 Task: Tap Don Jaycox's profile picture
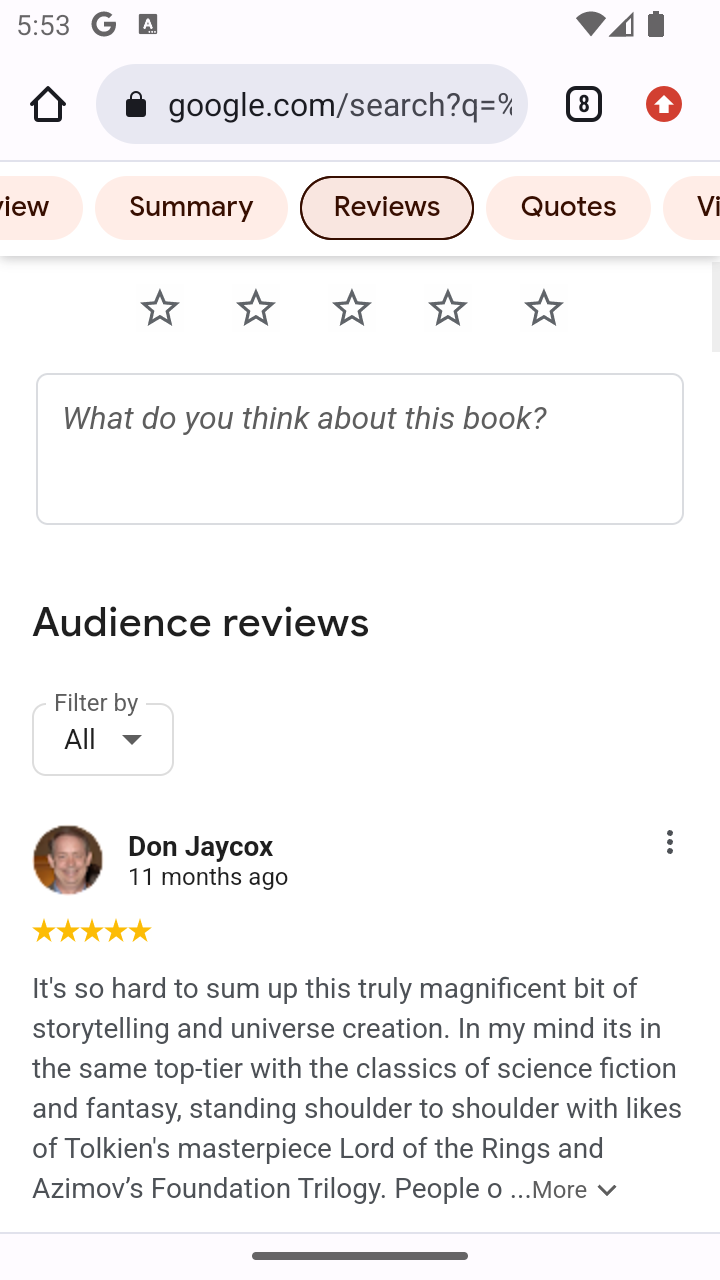[68, 860]
